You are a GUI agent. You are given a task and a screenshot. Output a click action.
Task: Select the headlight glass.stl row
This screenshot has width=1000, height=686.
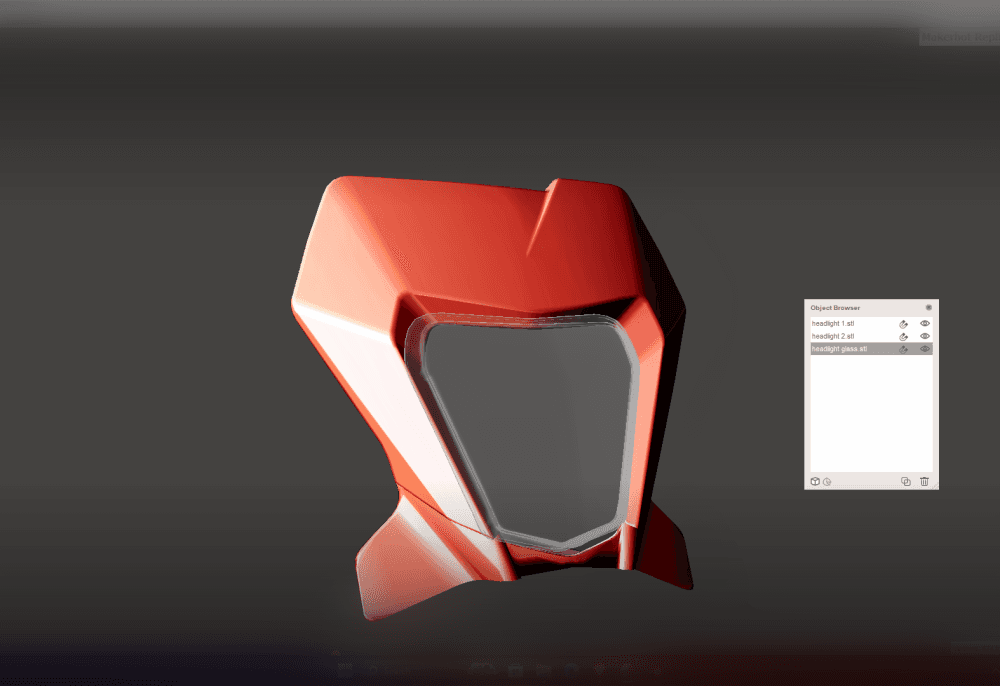click(x=871, y=349)
